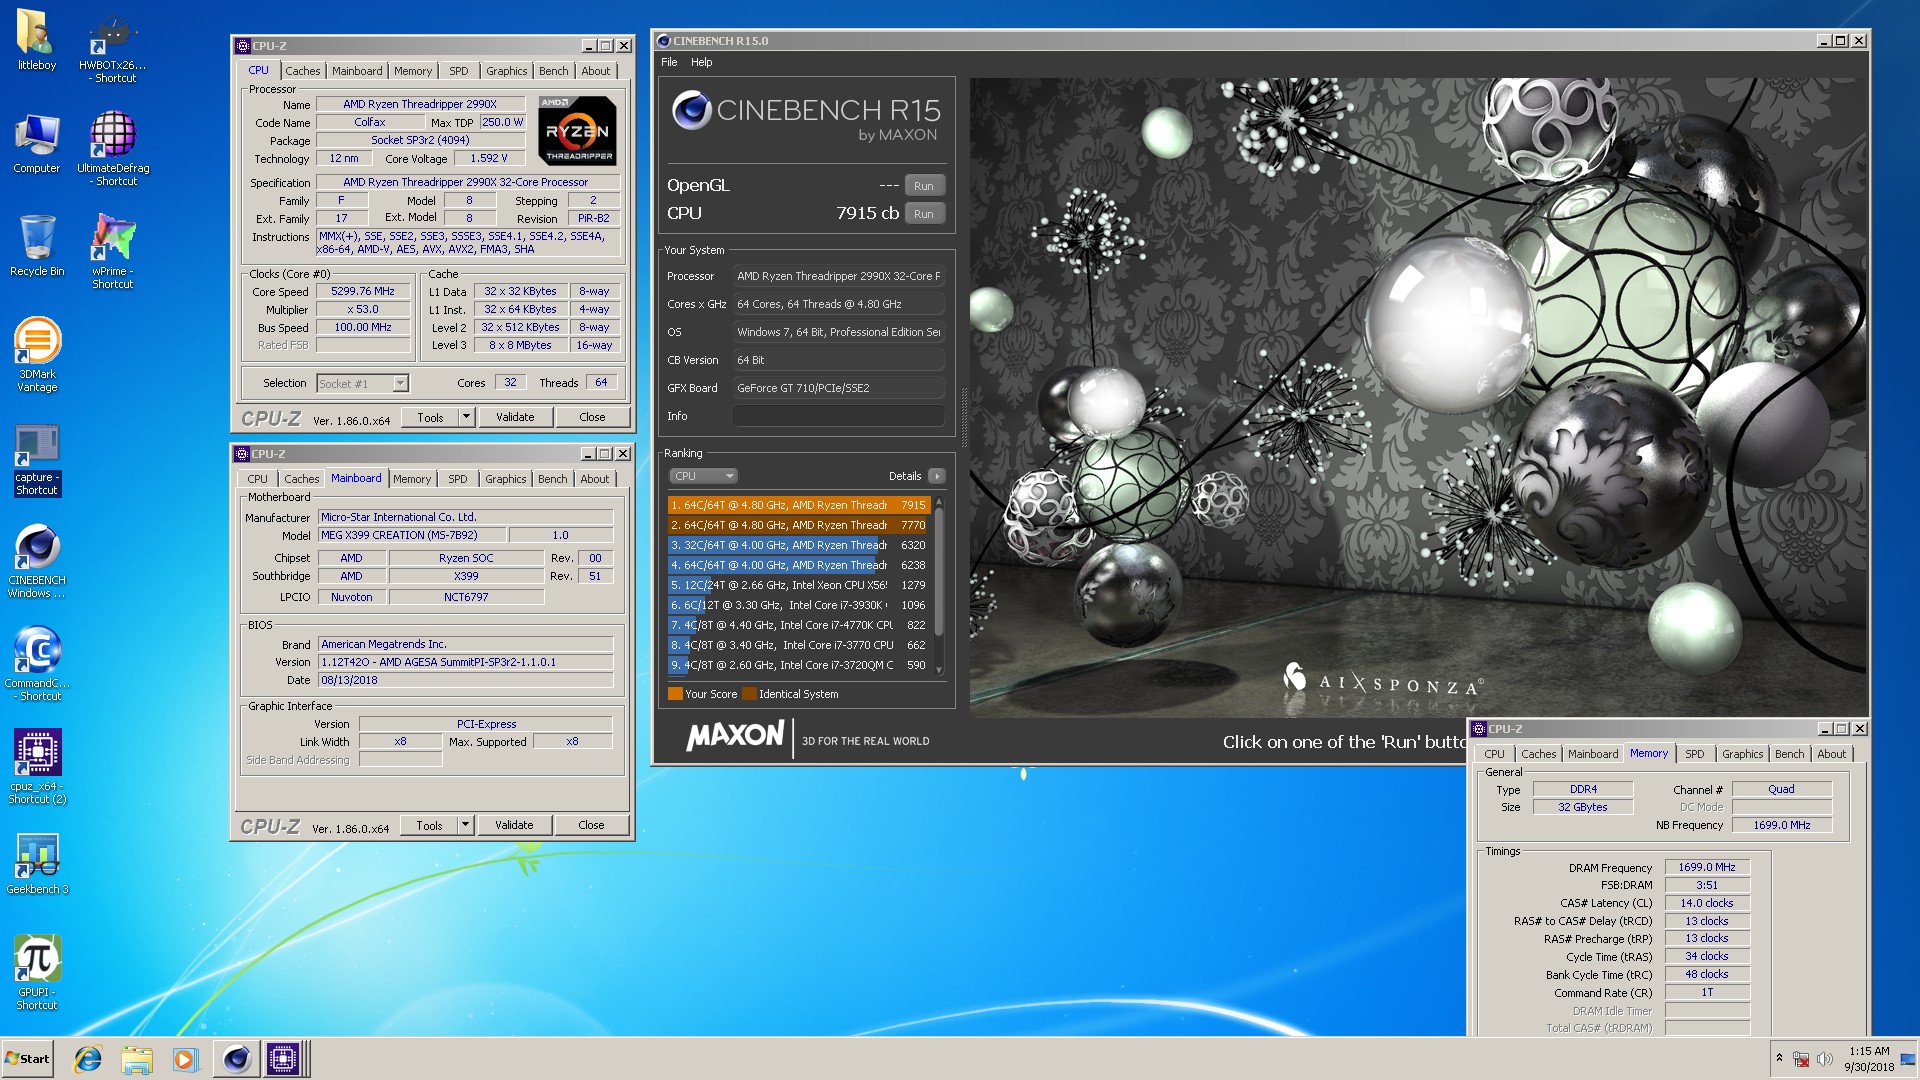This screenshot has height=1080, width=1920.
Task: Click Tools button in top CPU-Z window
Action: point(430,417)
